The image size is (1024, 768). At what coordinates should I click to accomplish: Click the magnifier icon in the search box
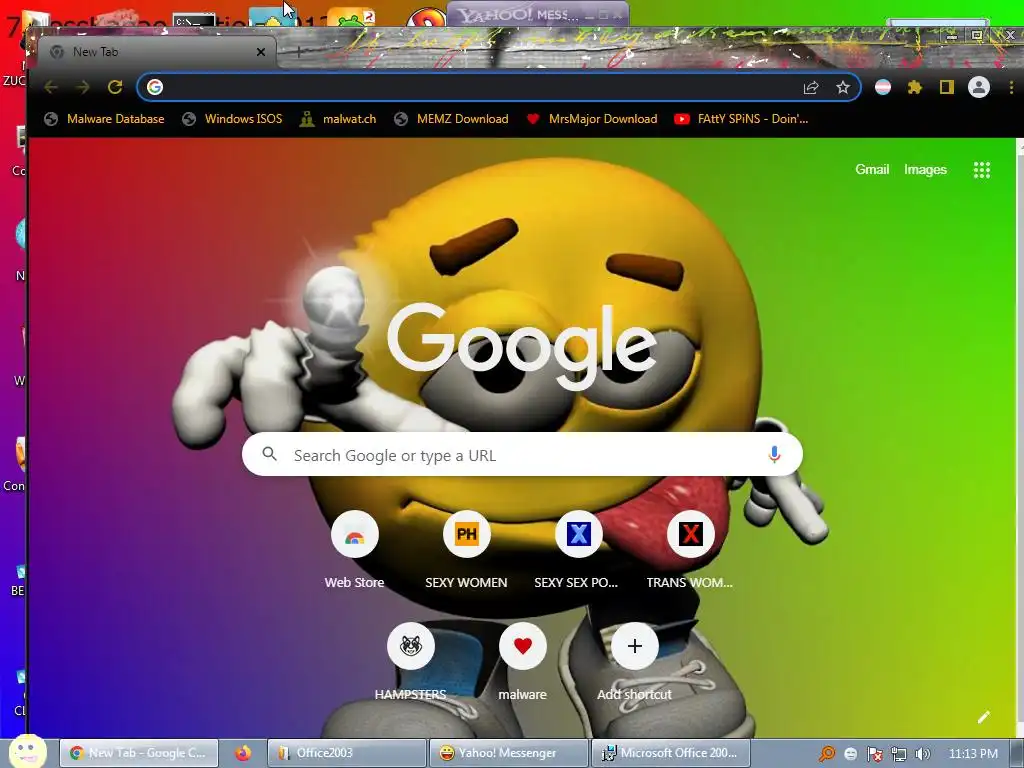(x=269, y=454)
